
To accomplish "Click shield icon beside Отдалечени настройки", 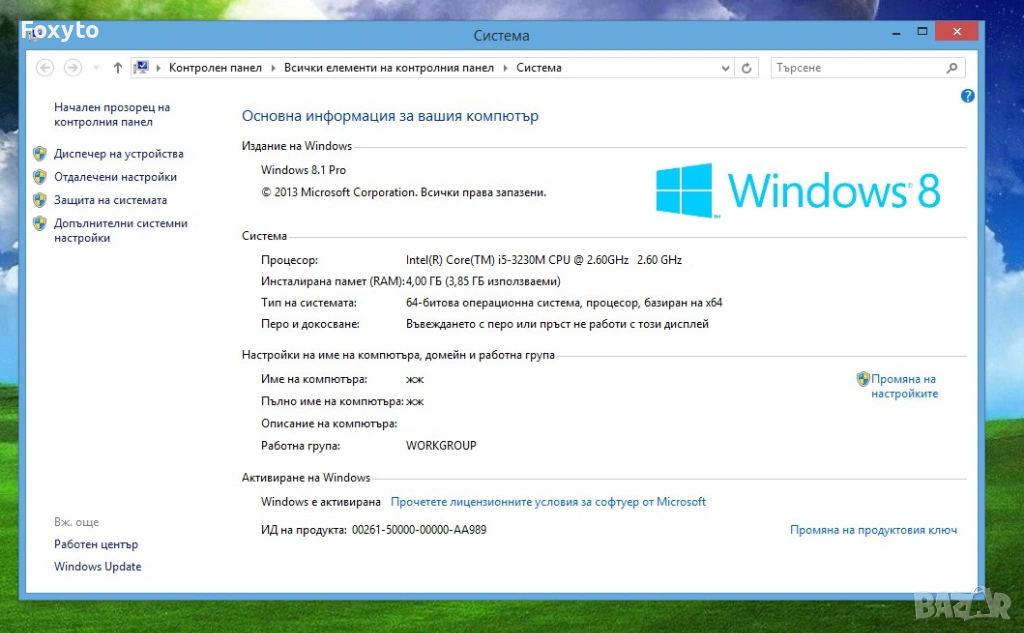I will coord(40,177).
